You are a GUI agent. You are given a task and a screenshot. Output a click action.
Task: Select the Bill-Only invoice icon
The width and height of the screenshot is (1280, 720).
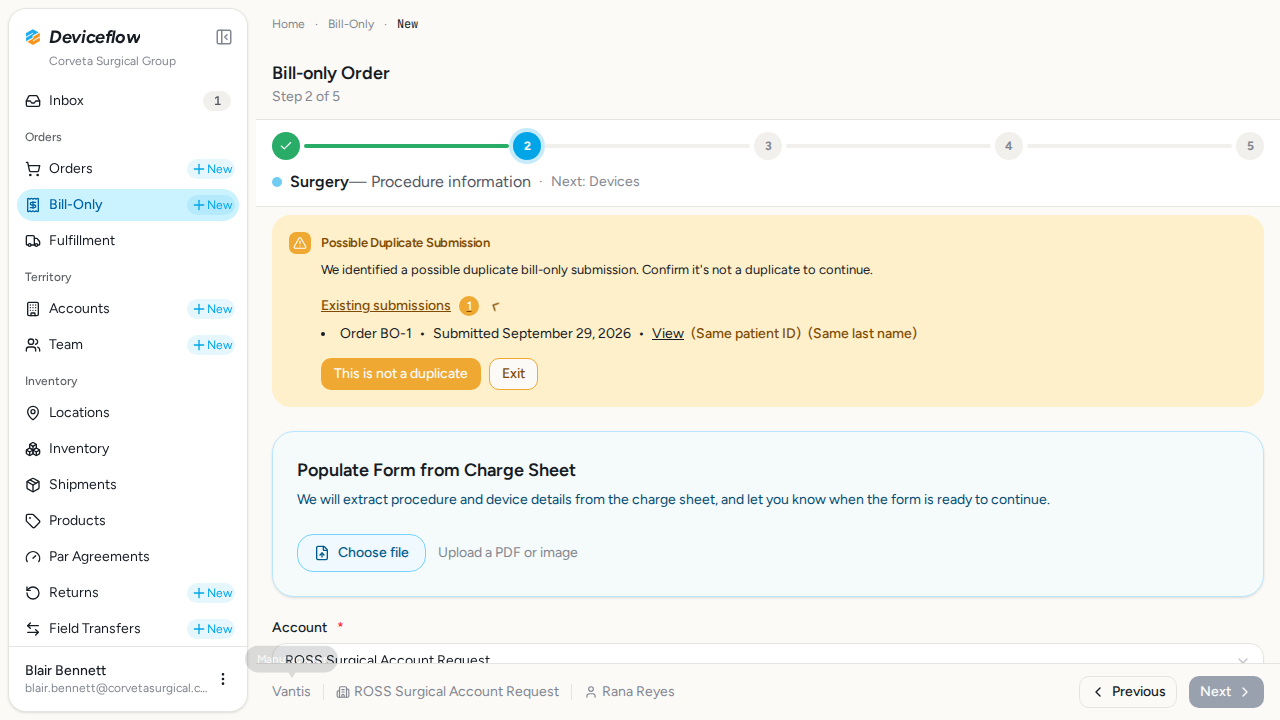point(33,205)
